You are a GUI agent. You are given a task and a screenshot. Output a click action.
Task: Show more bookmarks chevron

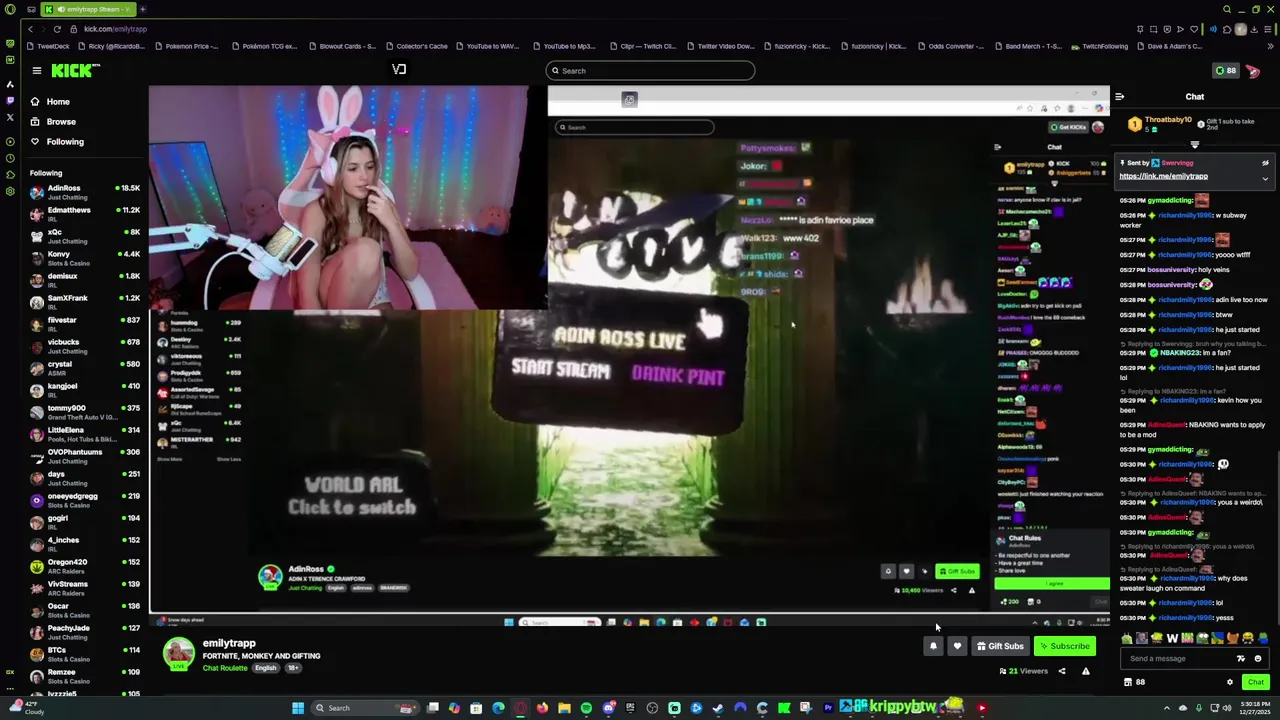(1271, 46)
